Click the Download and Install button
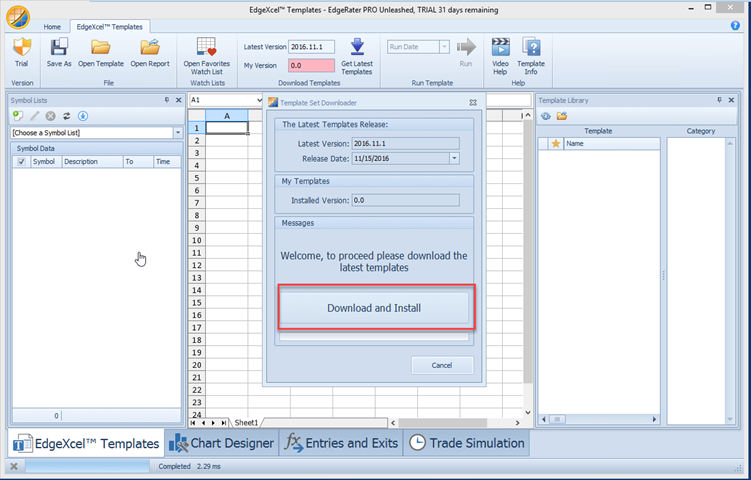This screenshot has height=480, width=751. (374, 308)
